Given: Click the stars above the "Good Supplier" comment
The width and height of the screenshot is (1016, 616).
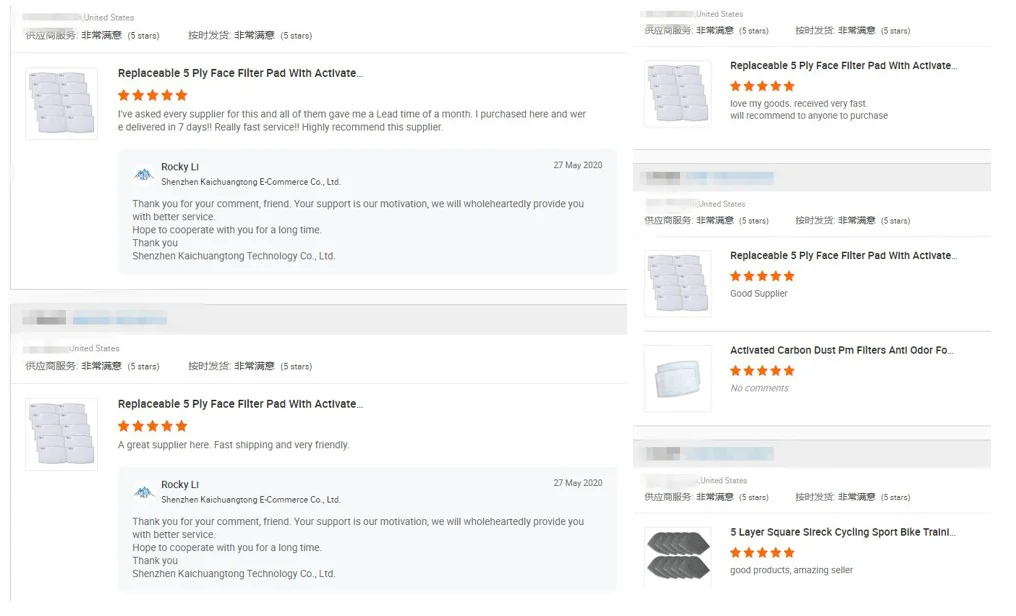Looking at the screenshot, I should coord(762,276).
